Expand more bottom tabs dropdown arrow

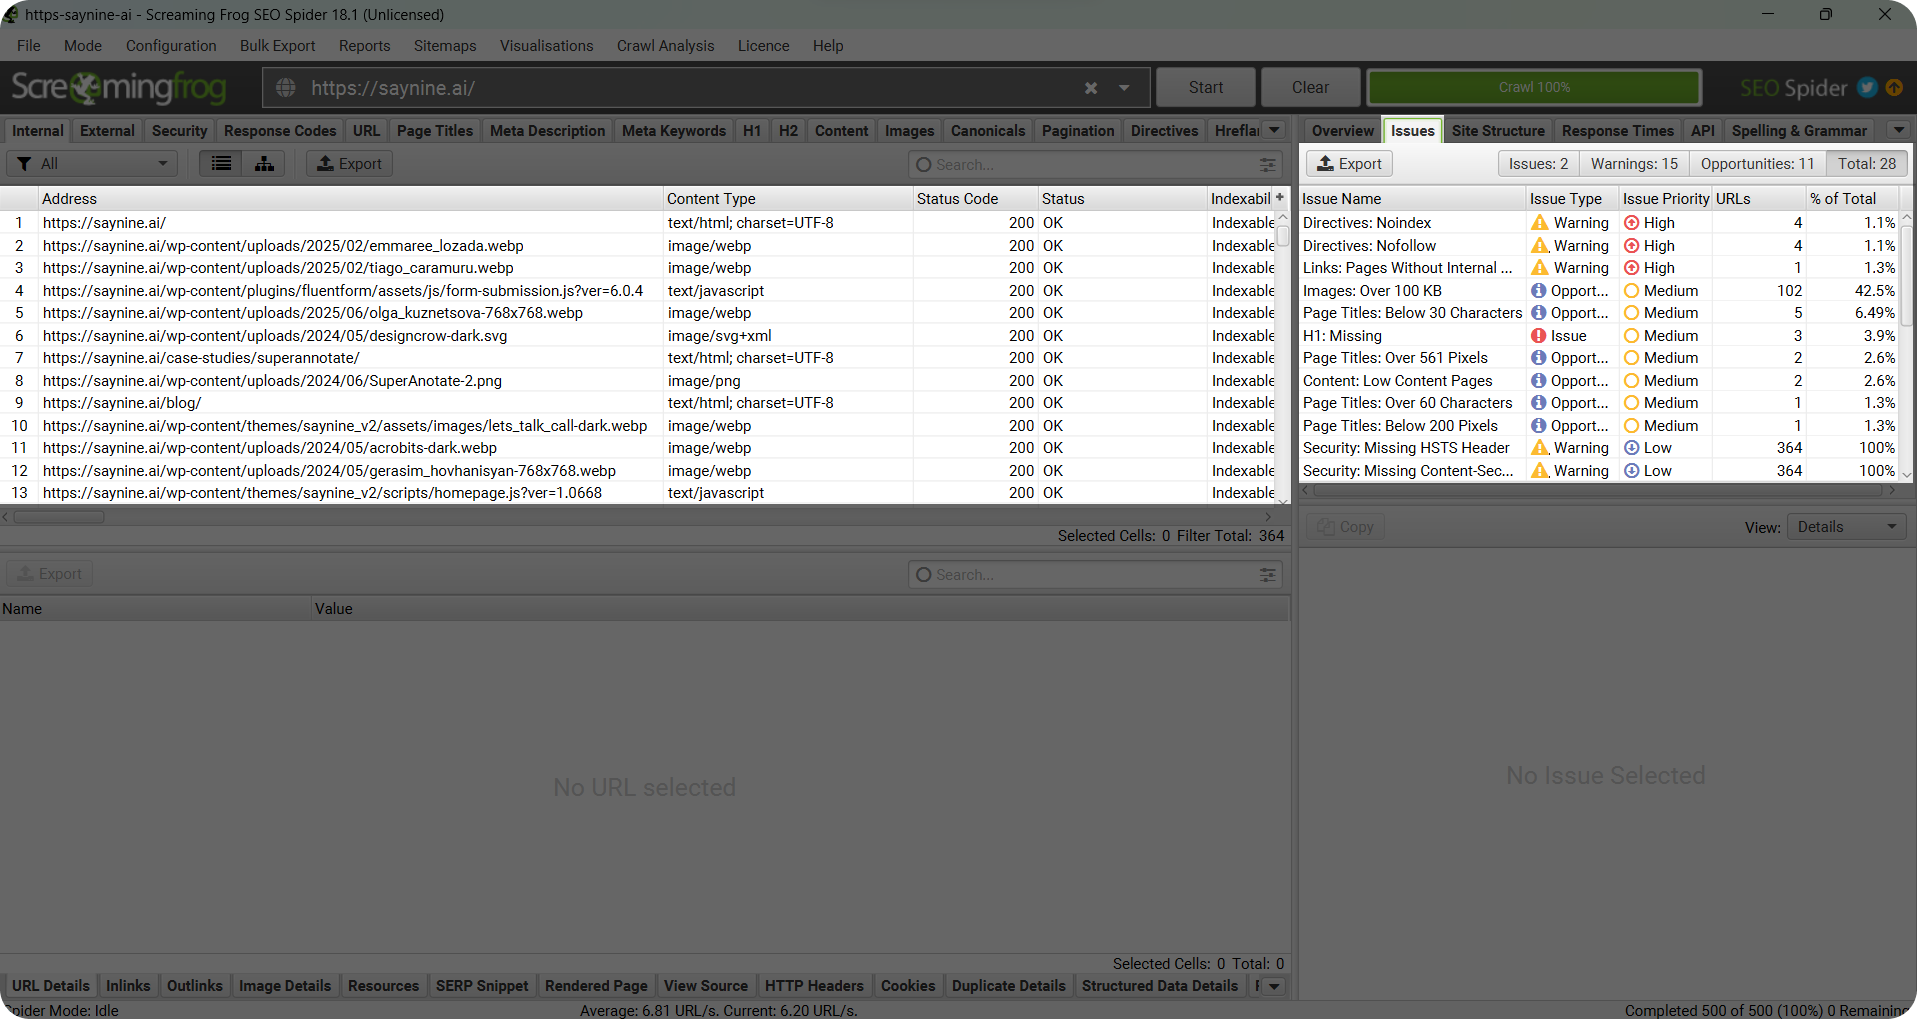[1274, 986]
